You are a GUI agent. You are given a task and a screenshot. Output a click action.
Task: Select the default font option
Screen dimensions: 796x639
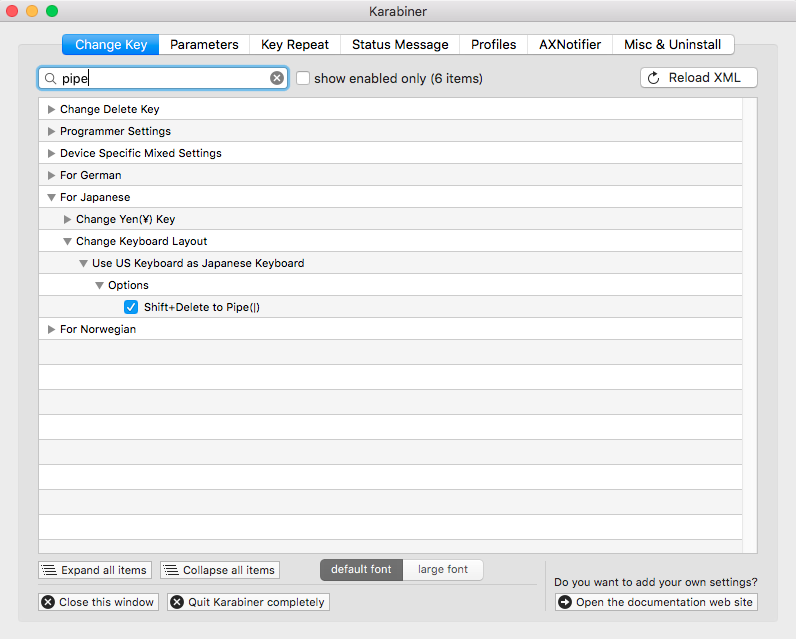[x=361, y=569]
